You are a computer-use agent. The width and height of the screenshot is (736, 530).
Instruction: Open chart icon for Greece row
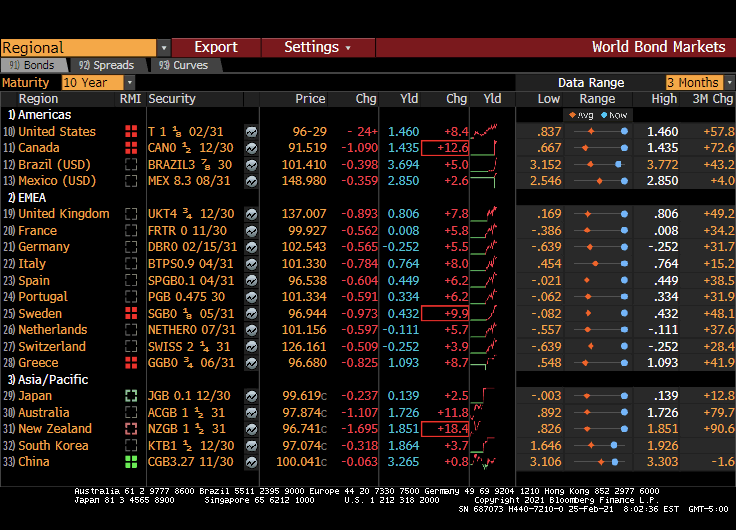[252, 363]
